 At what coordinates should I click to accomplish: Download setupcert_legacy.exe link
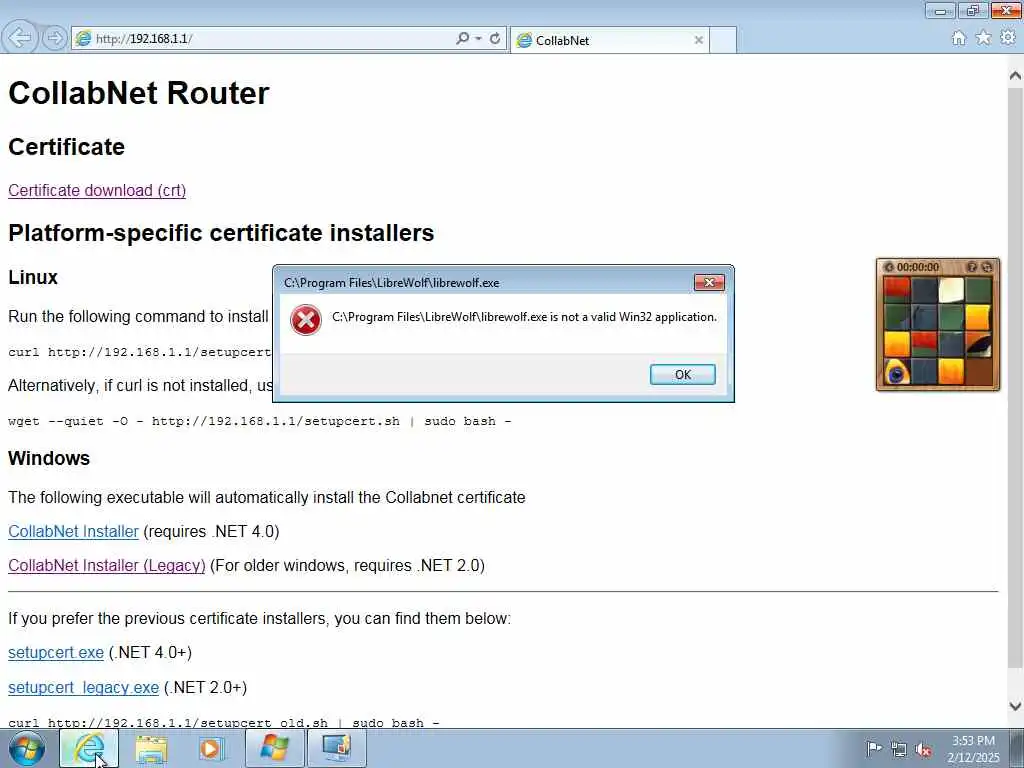tap(83, 687)
